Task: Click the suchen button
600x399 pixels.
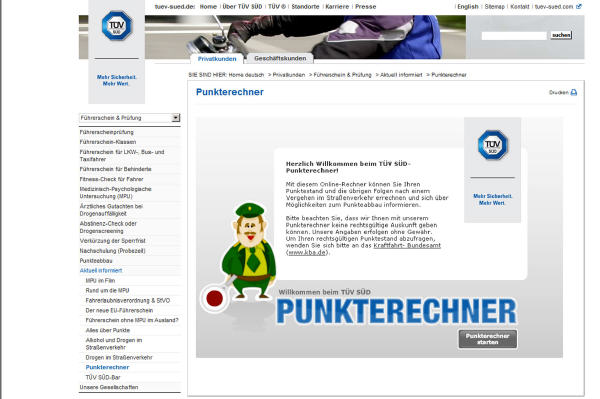Action: coord(561,35)
